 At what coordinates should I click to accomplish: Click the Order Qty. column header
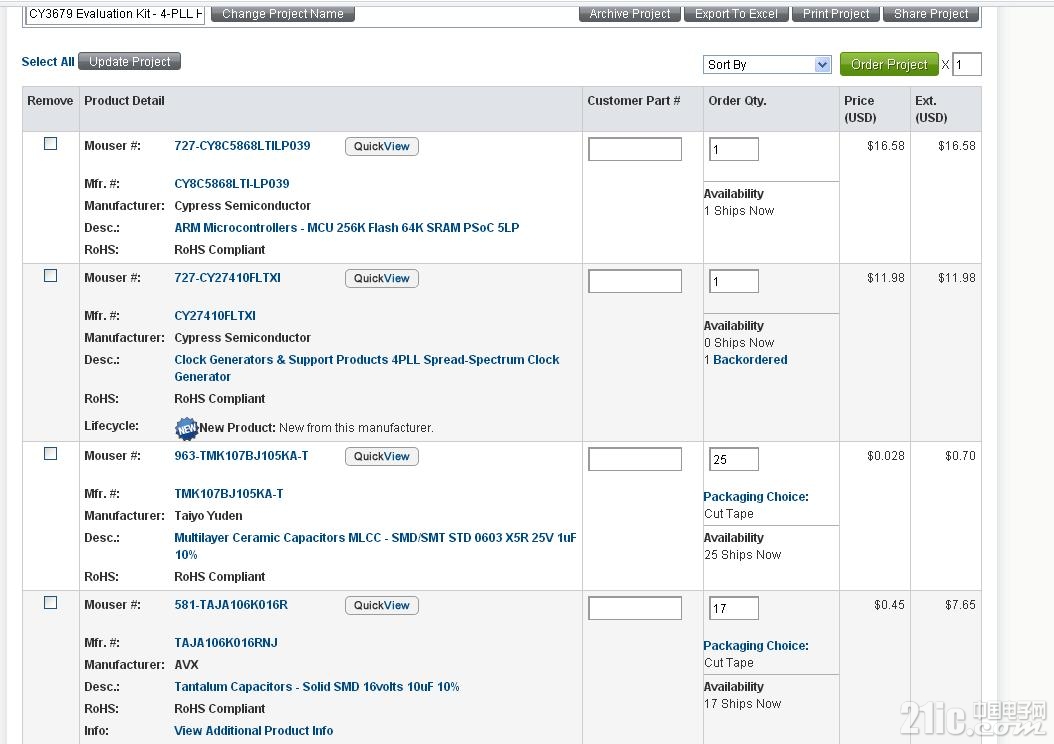737,101
